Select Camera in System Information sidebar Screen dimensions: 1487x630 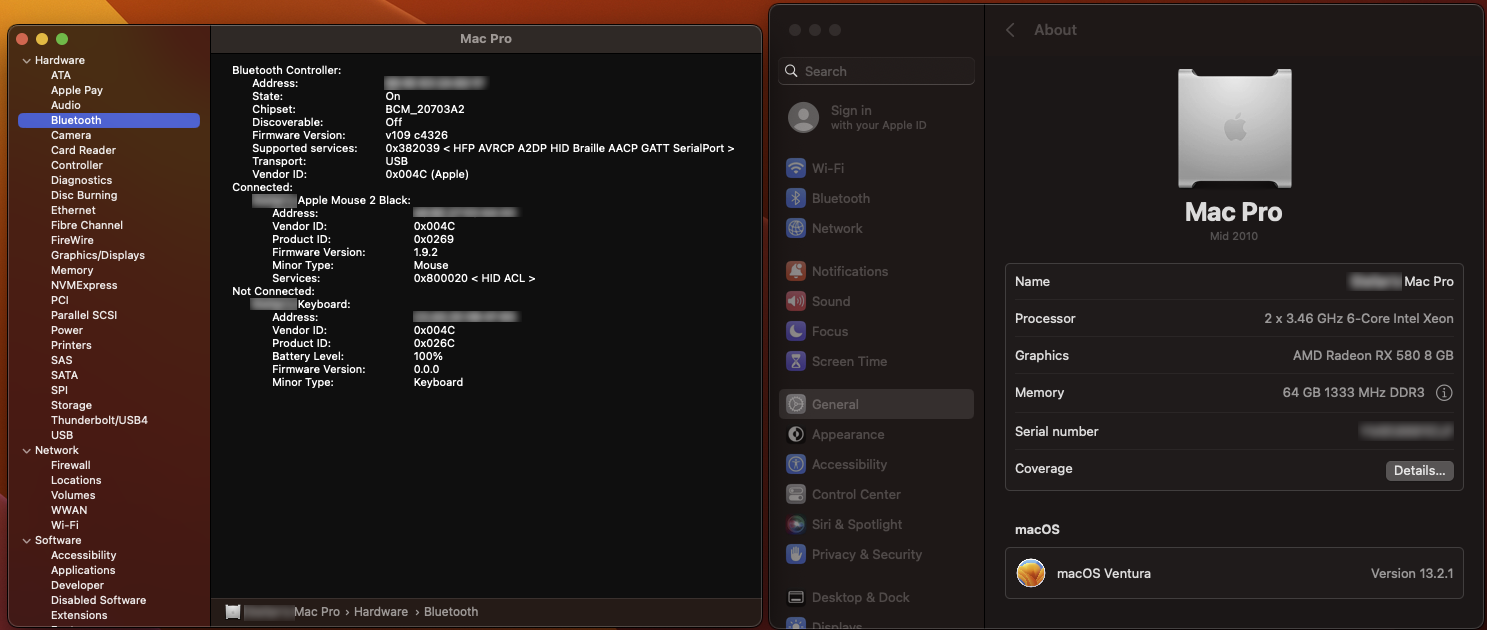coord(71,135)
